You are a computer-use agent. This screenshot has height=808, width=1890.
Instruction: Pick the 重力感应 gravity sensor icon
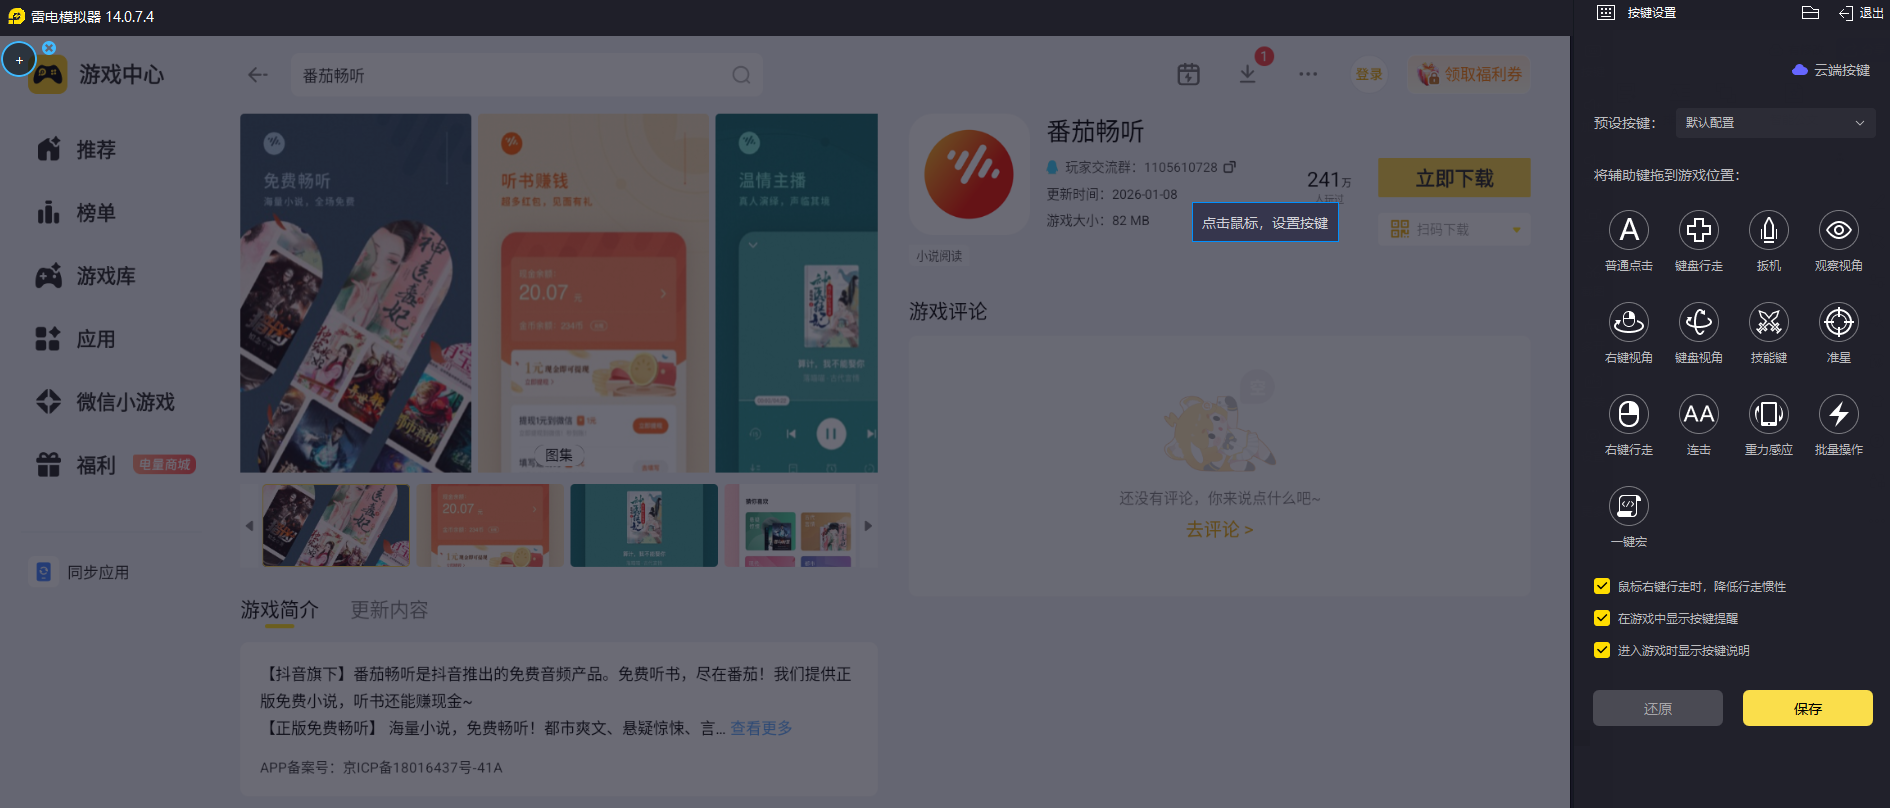click(x=1769, y=414)
